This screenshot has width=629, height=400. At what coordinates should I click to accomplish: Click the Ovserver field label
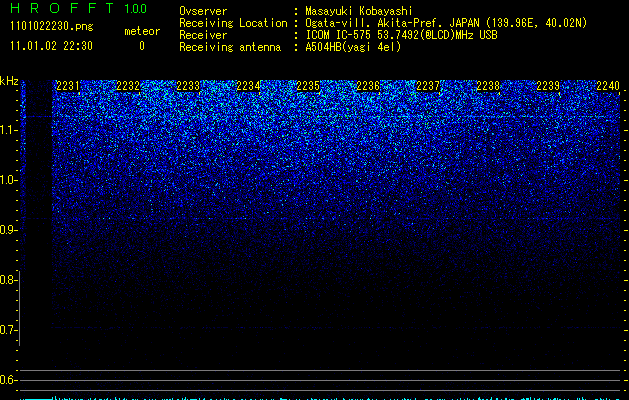203,11
